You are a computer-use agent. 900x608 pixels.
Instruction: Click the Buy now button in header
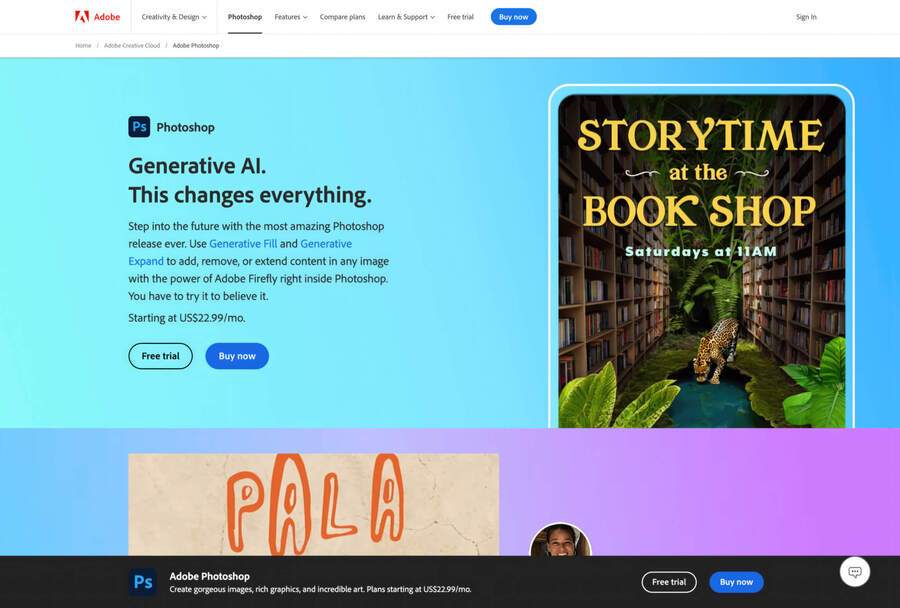(x=513, y=17)
